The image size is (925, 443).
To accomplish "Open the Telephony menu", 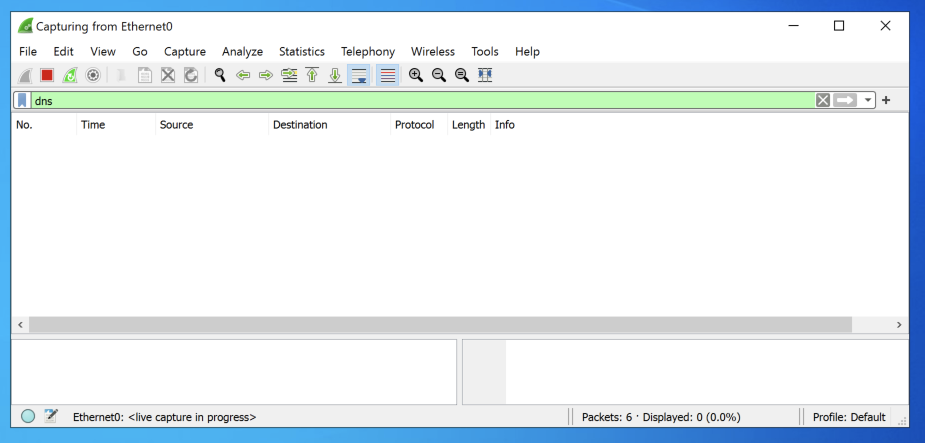I will coord(368,51).
